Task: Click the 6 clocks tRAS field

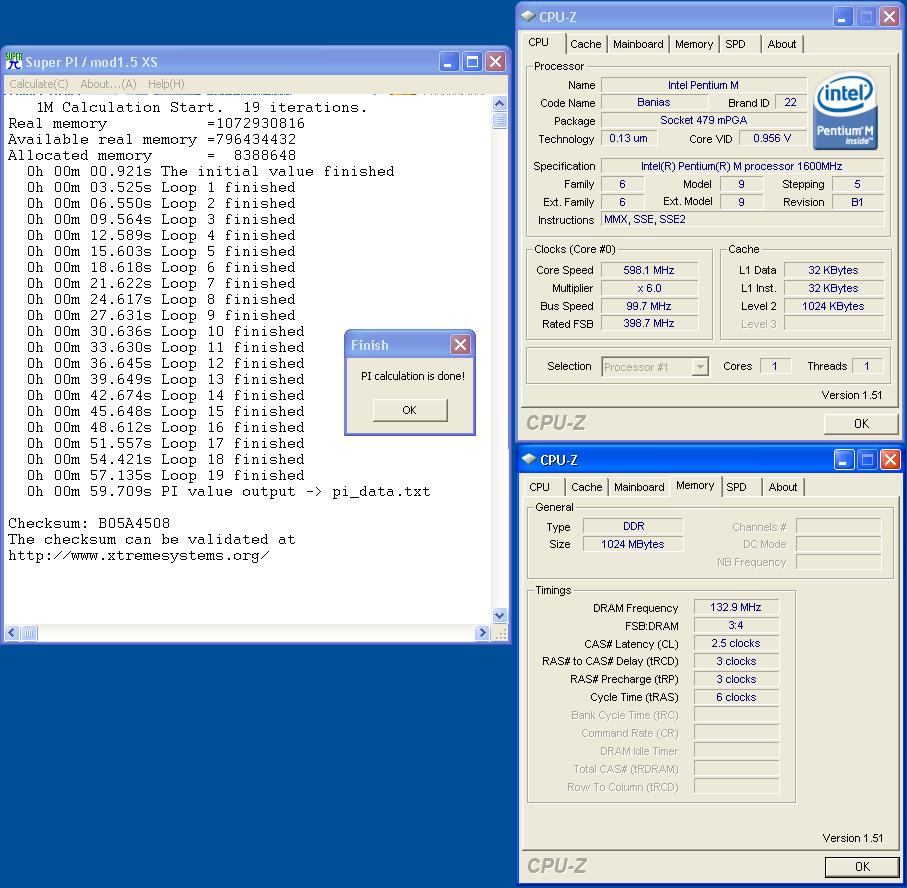Action: [x=736, y=697]
